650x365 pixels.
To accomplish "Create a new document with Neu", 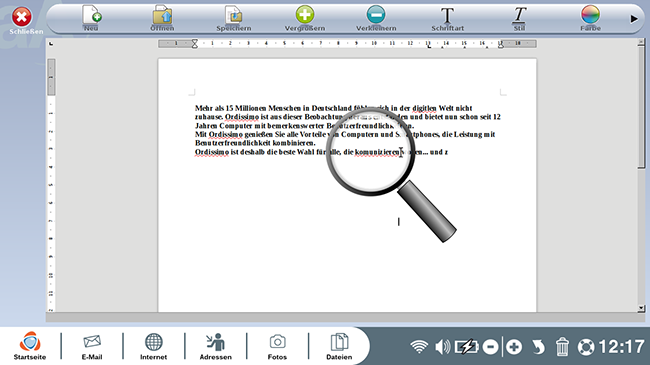I will [91, 18].
